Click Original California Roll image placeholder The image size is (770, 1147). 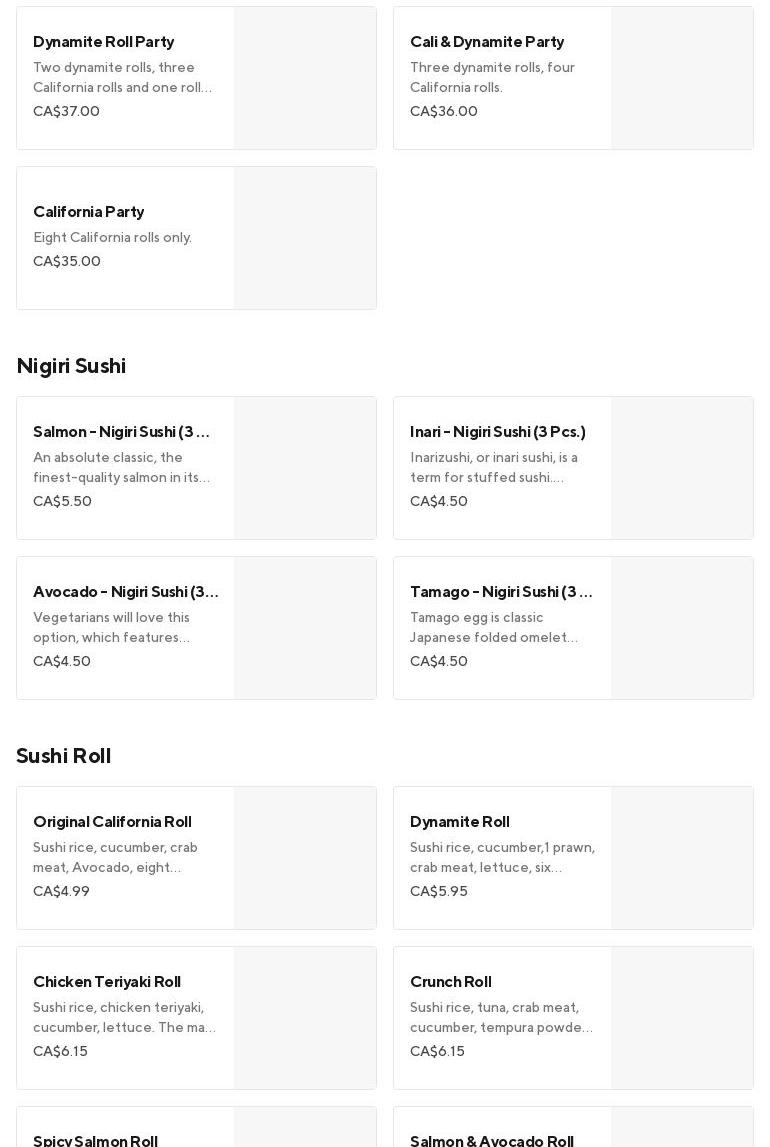pyautogui.click(x=305, y=858)
